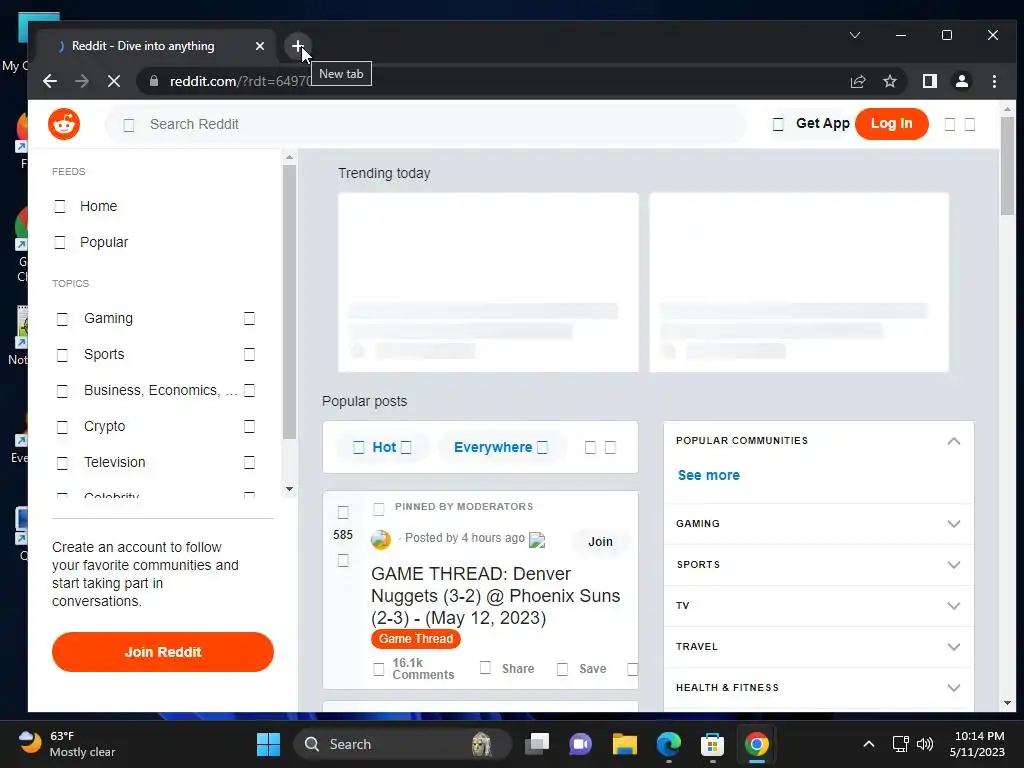Viewport: 1024px width, 768px height.
Task: Go back using the browser back arrow
Action: [x=50, y=81]
